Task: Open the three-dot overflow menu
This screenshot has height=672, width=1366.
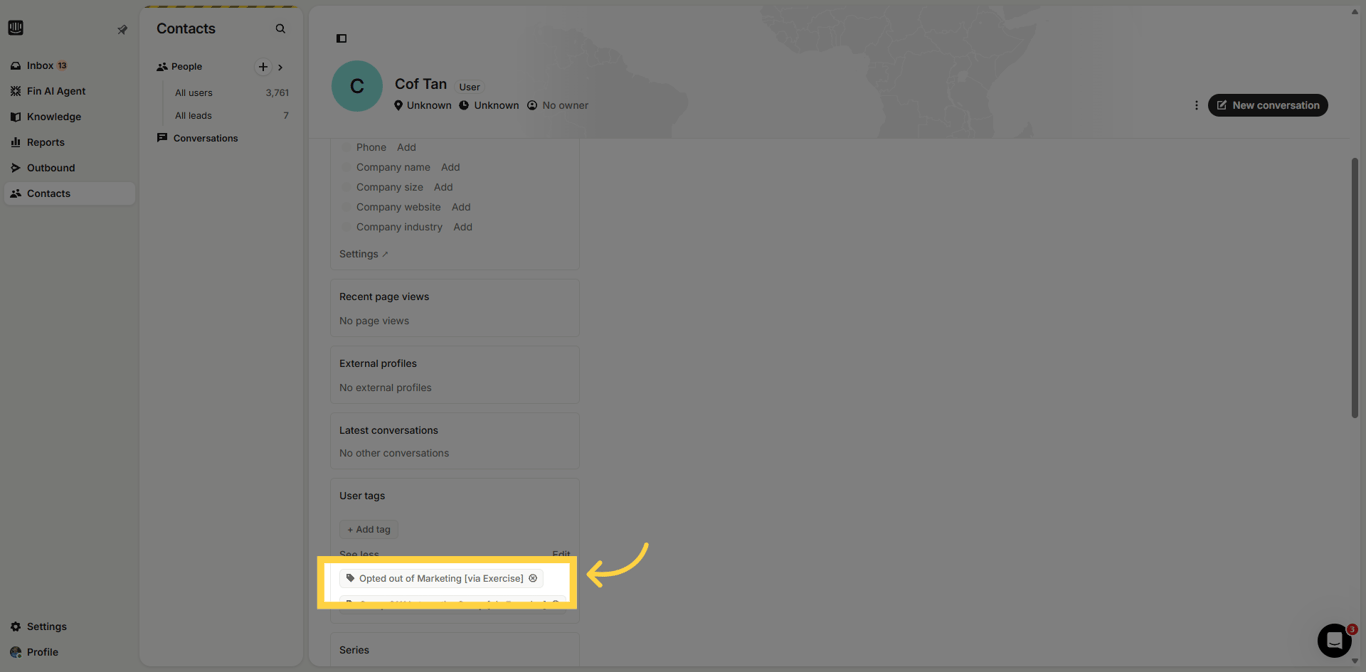Action: [1196, 104]
